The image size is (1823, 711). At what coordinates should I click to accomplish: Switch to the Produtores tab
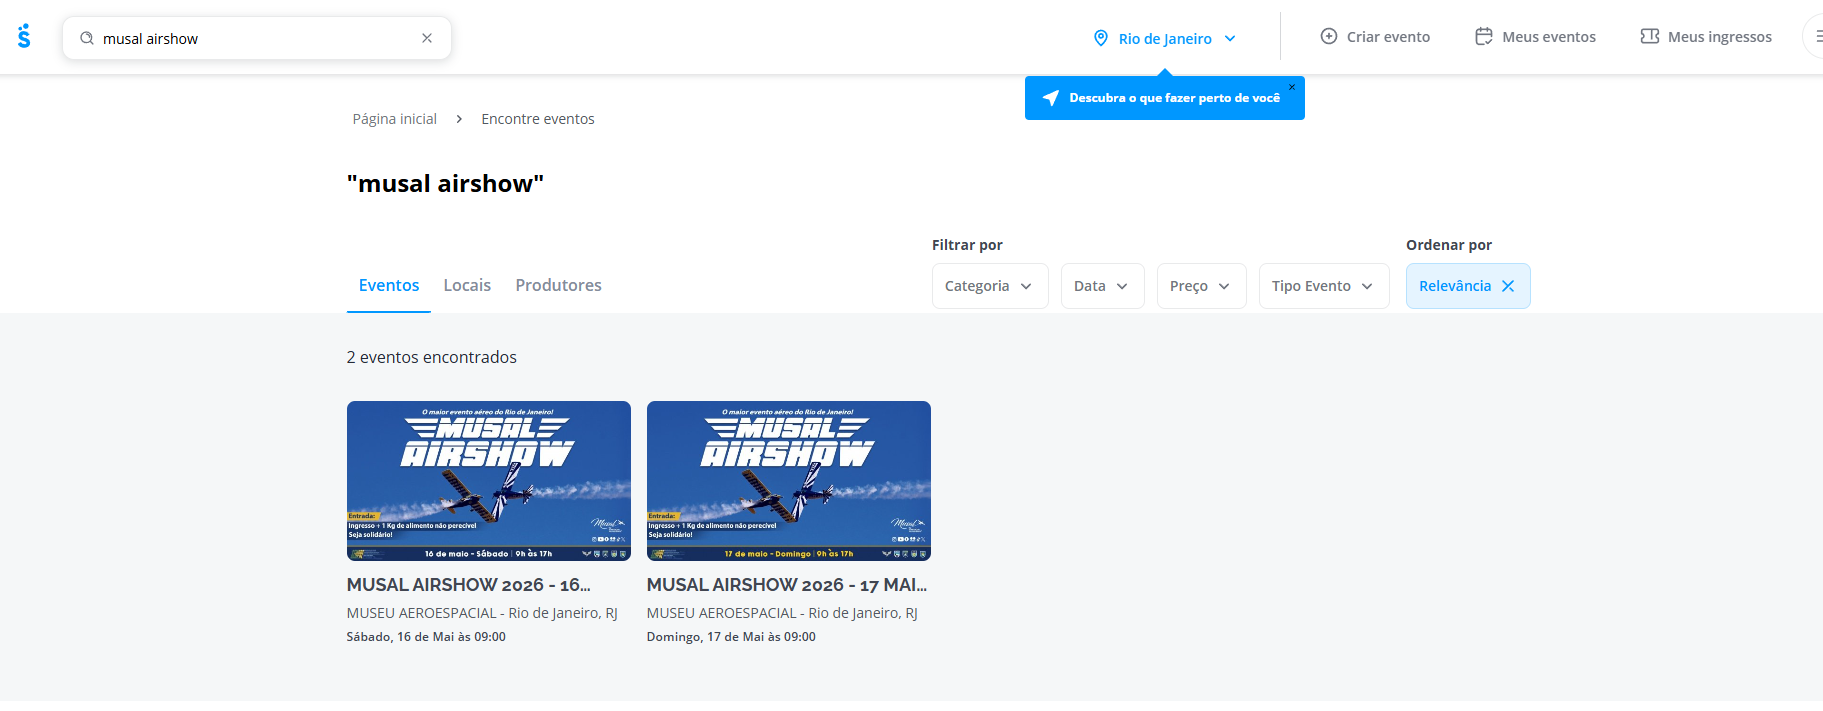(x=558, y=285)
